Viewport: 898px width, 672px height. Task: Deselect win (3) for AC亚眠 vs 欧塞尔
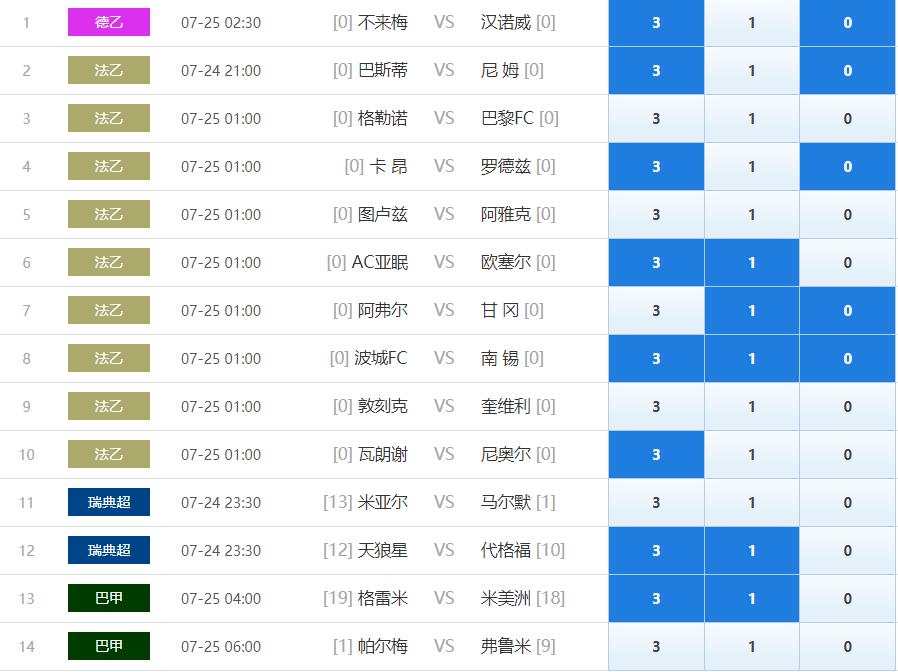pos(656,262)
